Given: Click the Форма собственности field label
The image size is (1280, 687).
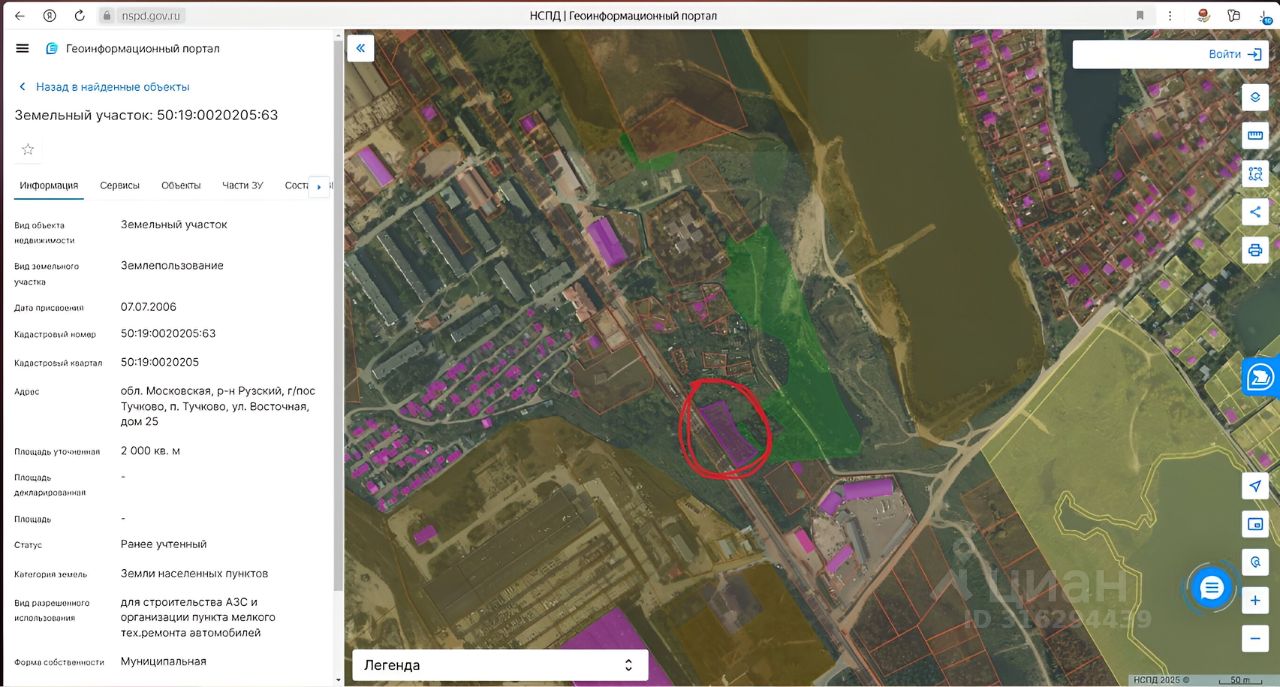Looking at the screenshot, I should (x=59, y=662).
